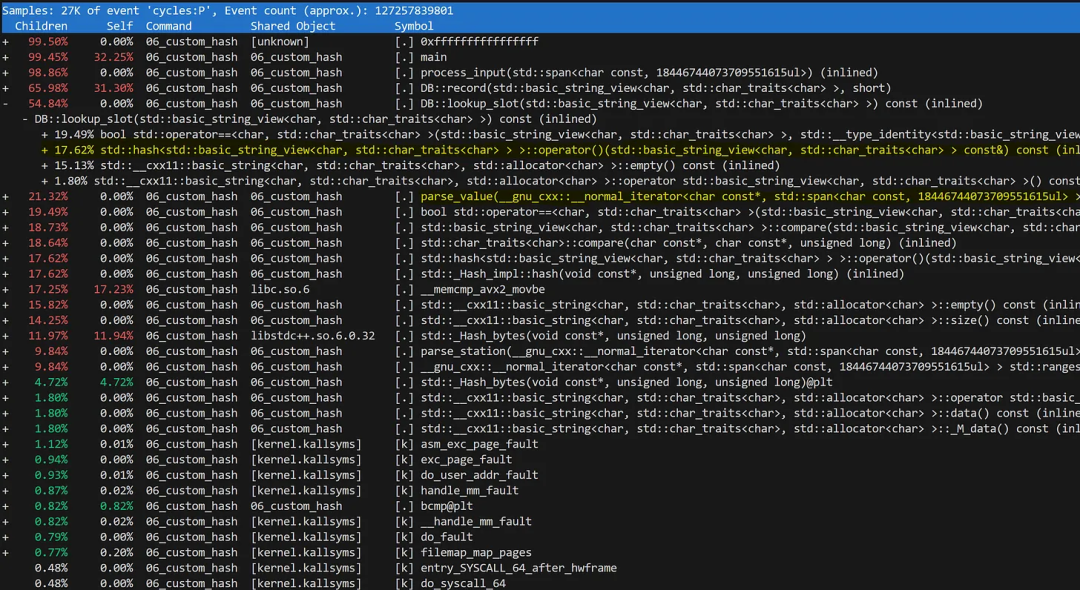Click the Command column header
Screen dimensions: 1080x590
pos(169,26)
